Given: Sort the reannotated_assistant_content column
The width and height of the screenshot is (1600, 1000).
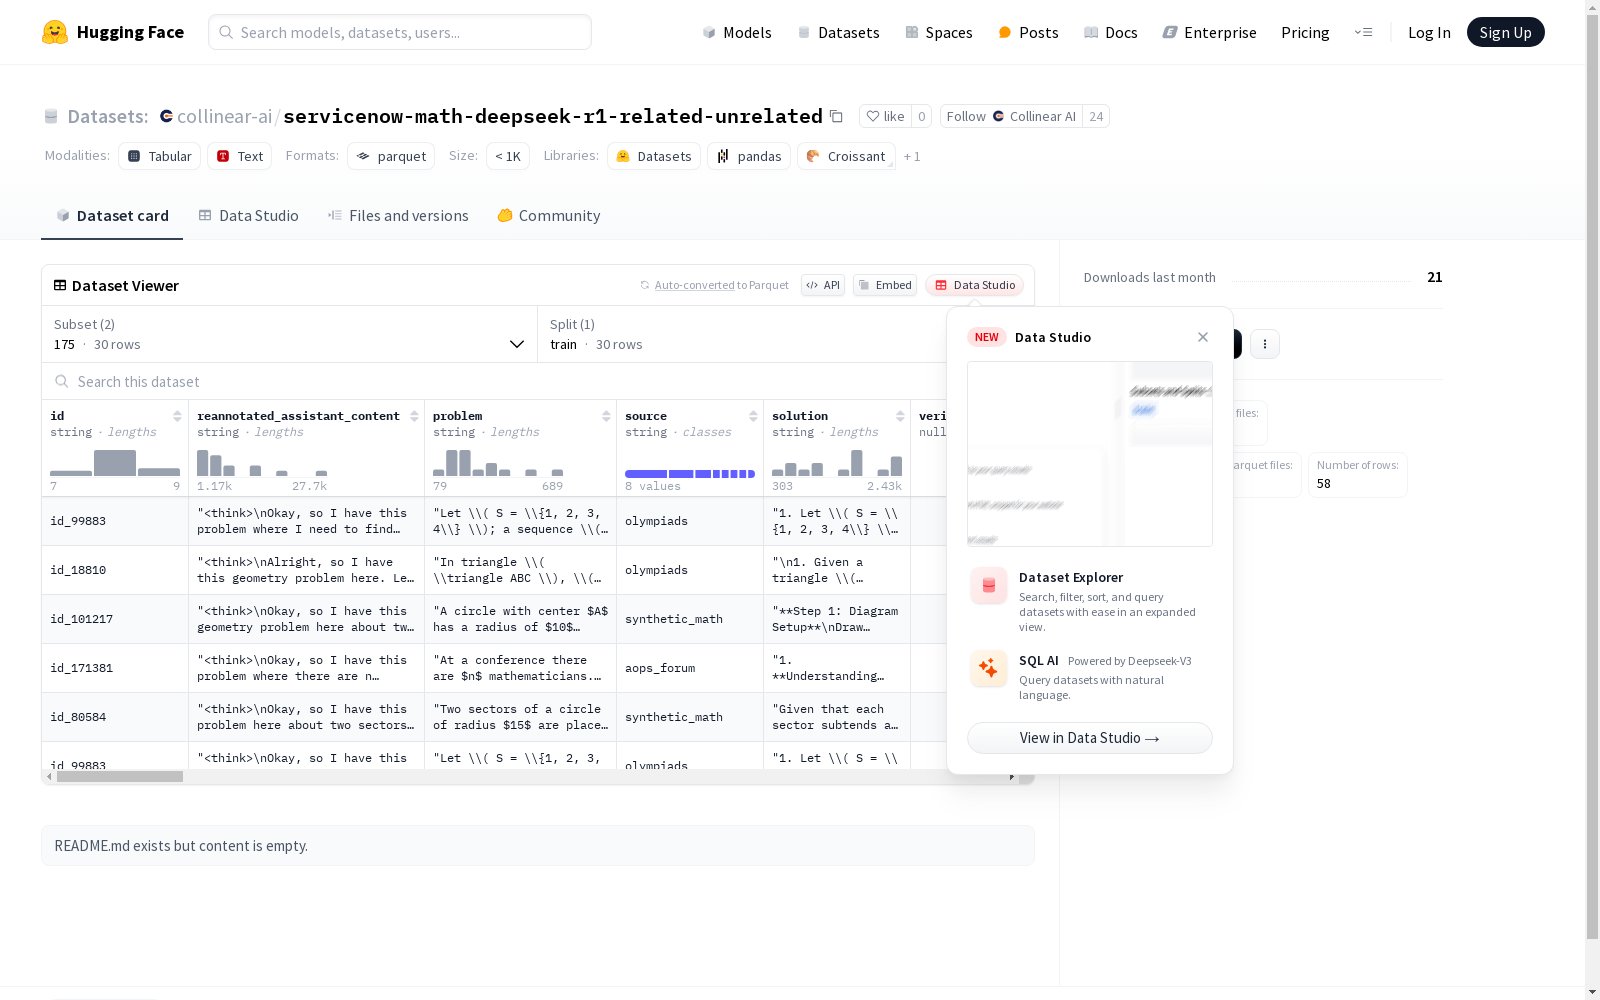Looking at the screenshot, I should pyautogui.click(x=414, y=416).
